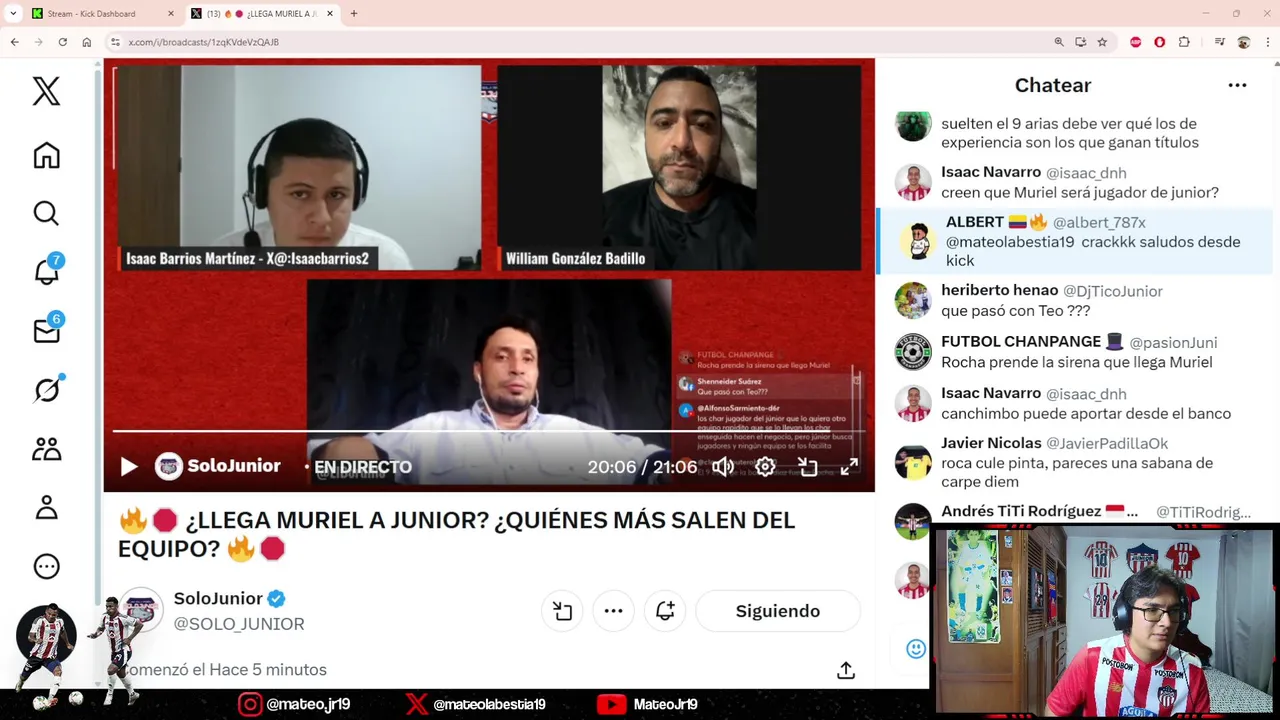Viewport: 1280px width, 720px height.
Task: Open emoji picker in chat
Action: coord(915,649)
